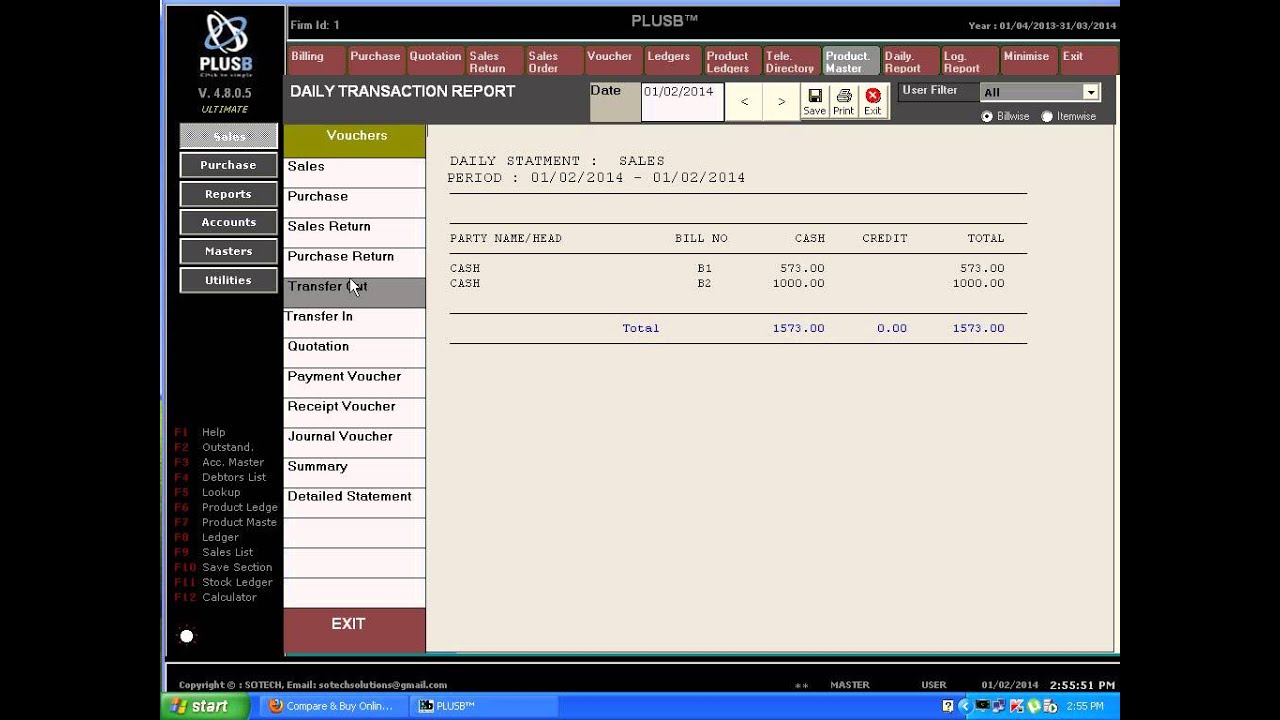Select Detailed Statement row

pos(354,502)
